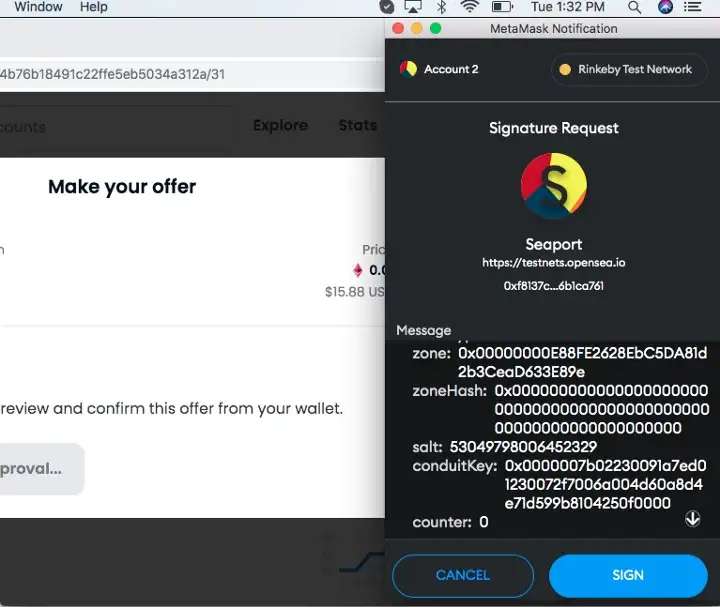
Task: Click the Bluetooth icon in menu bar
Action: 441,7
